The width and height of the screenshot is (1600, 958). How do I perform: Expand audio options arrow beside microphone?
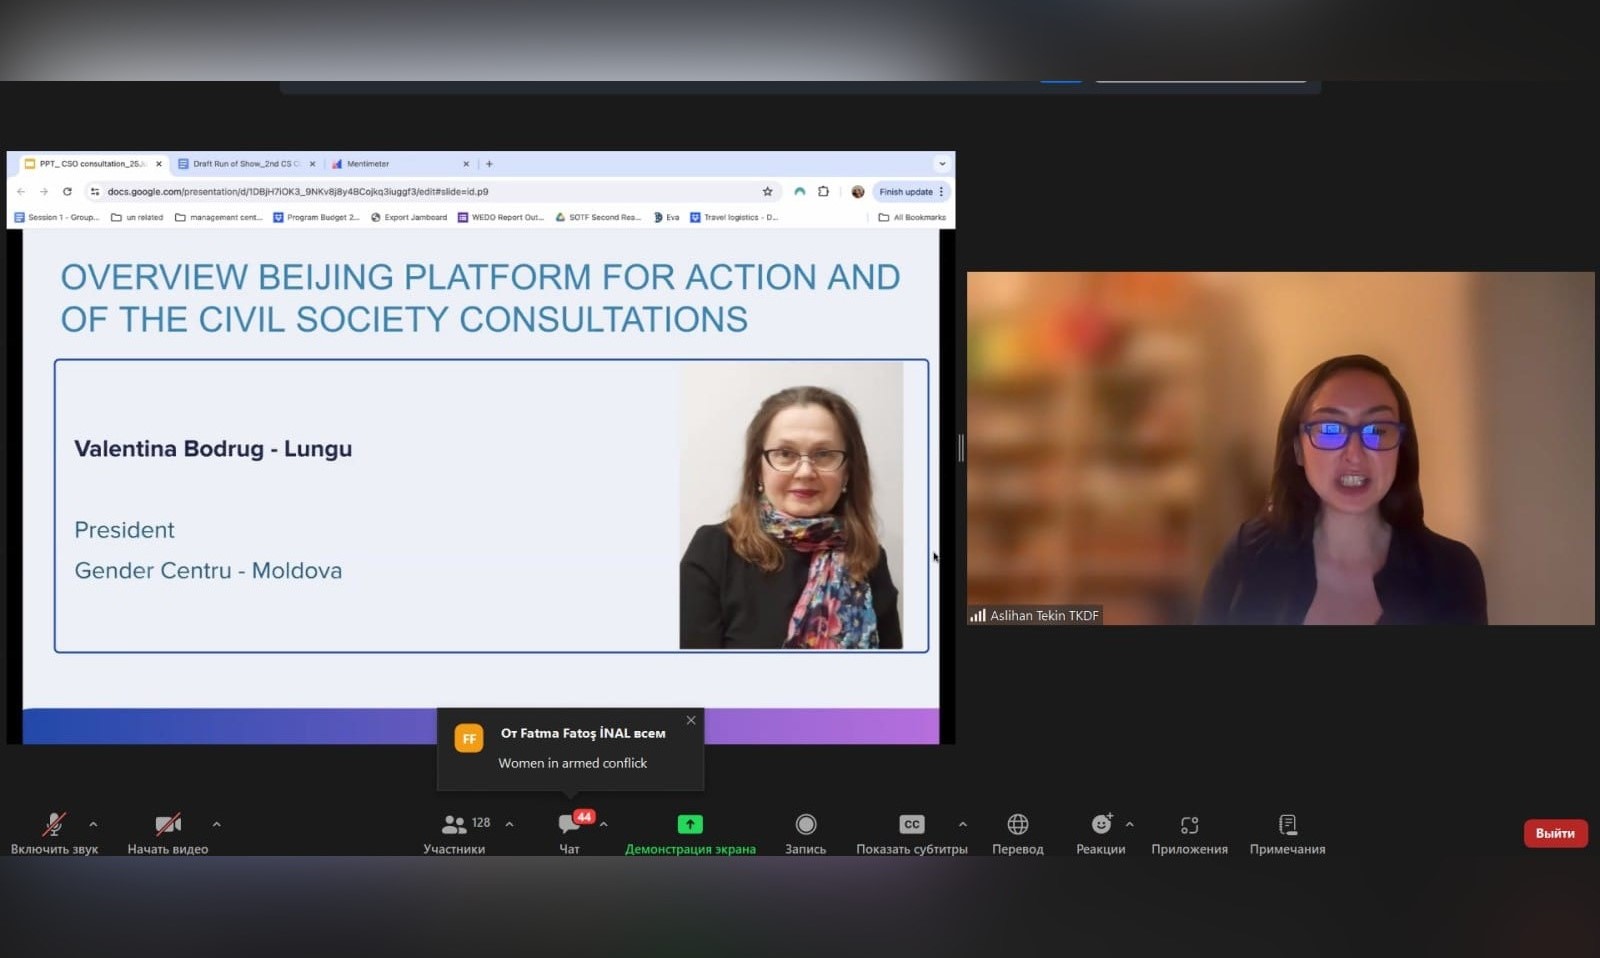[x=93, y=824]
